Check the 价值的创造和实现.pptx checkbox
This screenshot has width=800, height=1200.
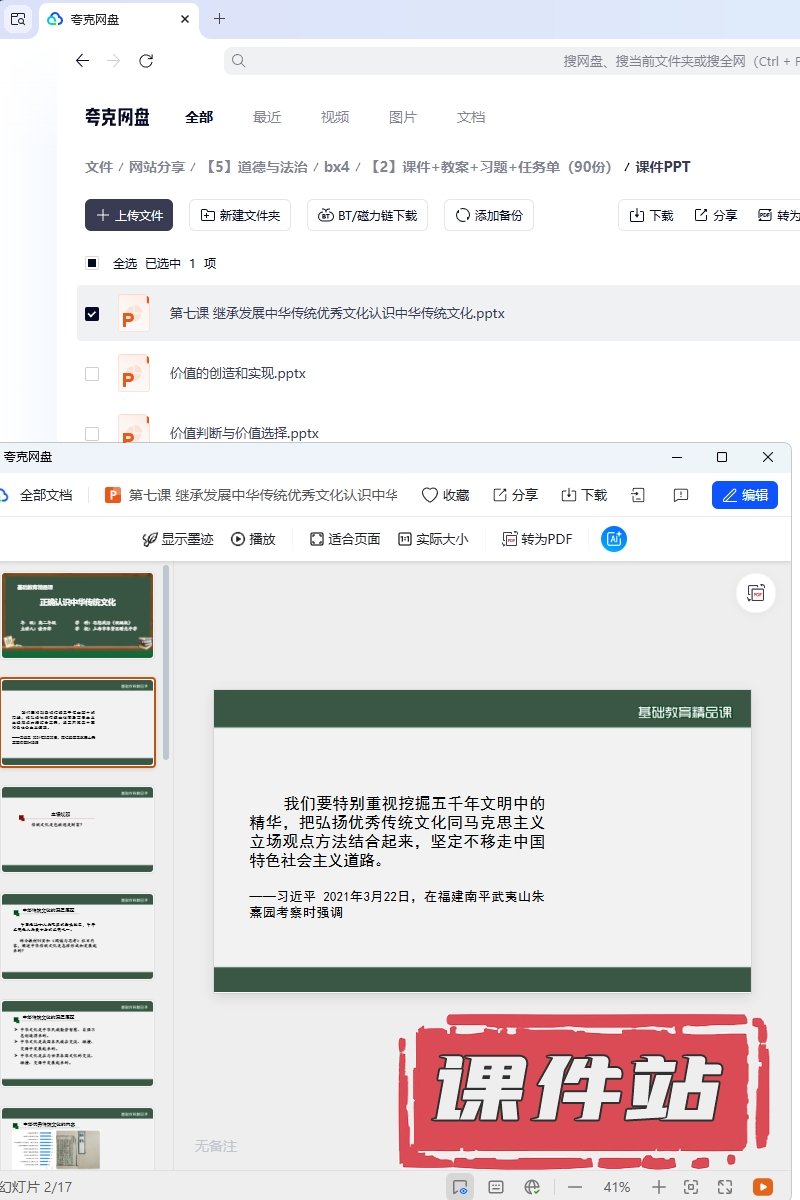[92, 374]
